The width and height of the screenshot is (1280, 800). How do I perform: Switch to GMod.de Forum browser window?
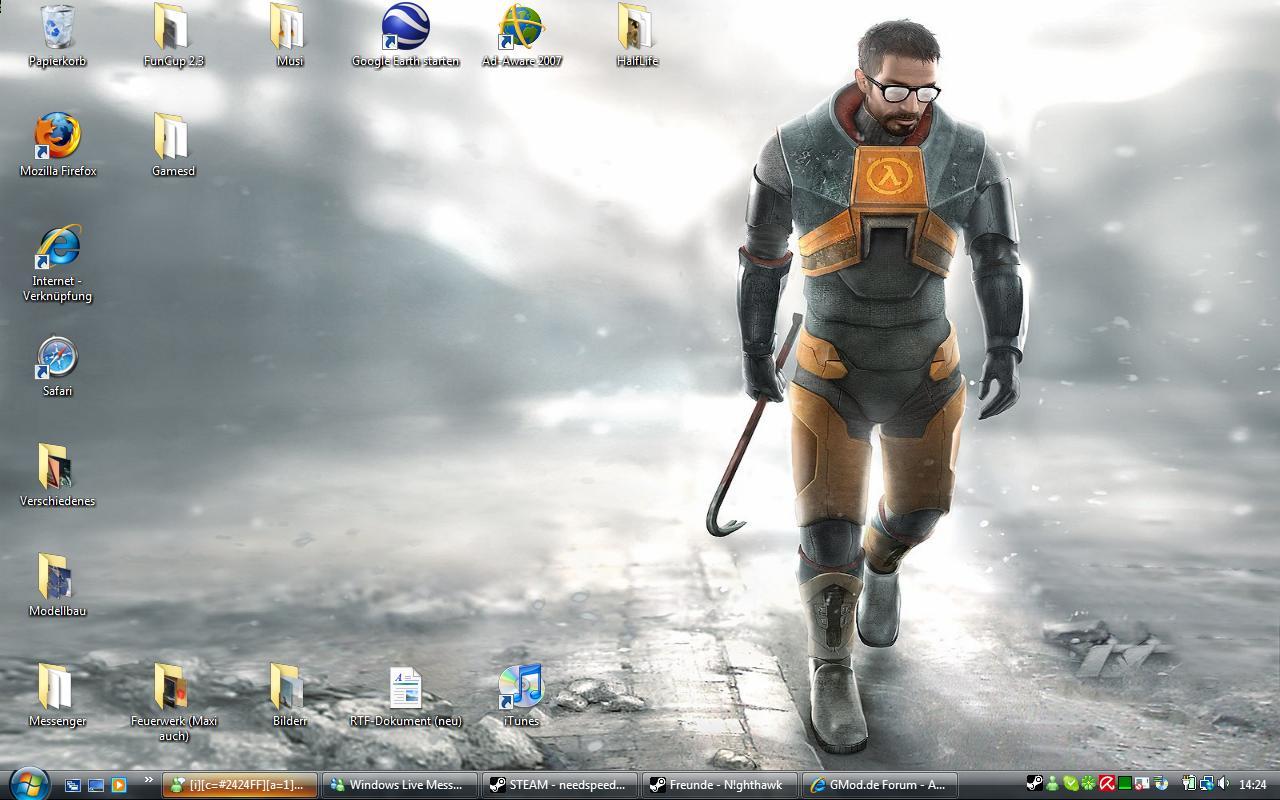click(x=880, y=785)
